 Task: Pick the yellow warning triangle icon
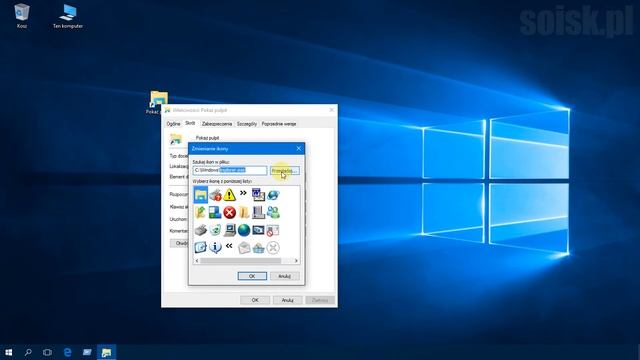tap(229, 195)
